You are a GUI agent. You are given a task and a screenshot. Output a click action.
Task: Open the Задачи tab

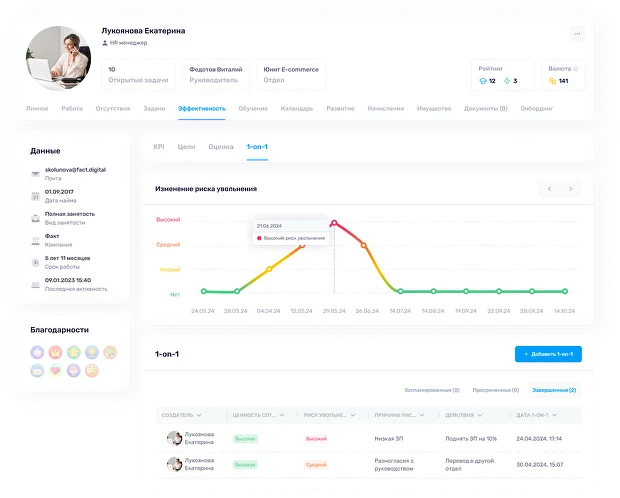point(154,108)
